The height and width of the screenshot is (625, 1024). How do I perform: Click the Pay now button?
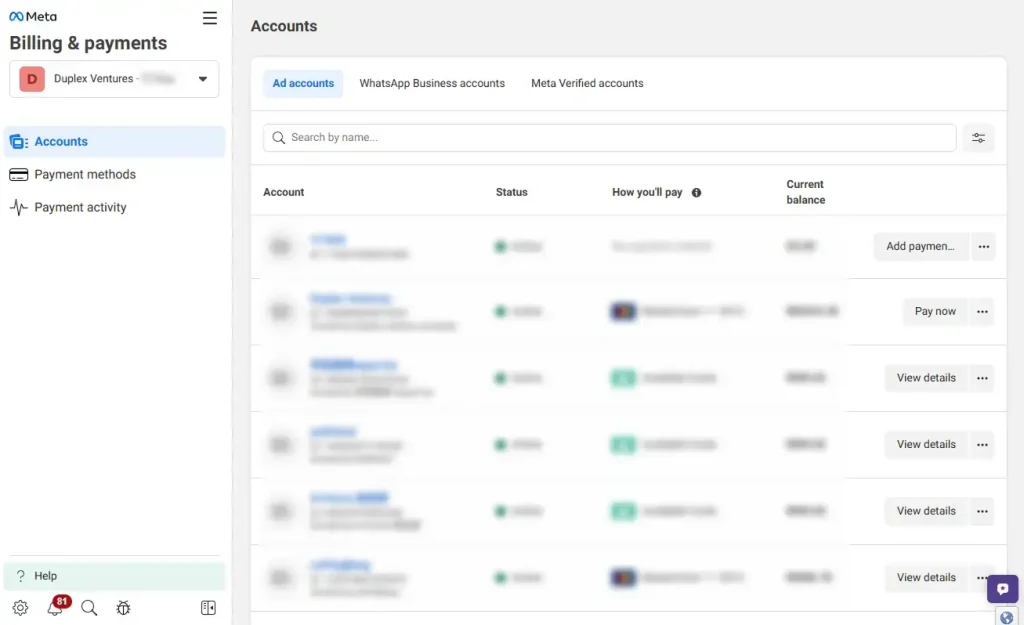[935, 312]
